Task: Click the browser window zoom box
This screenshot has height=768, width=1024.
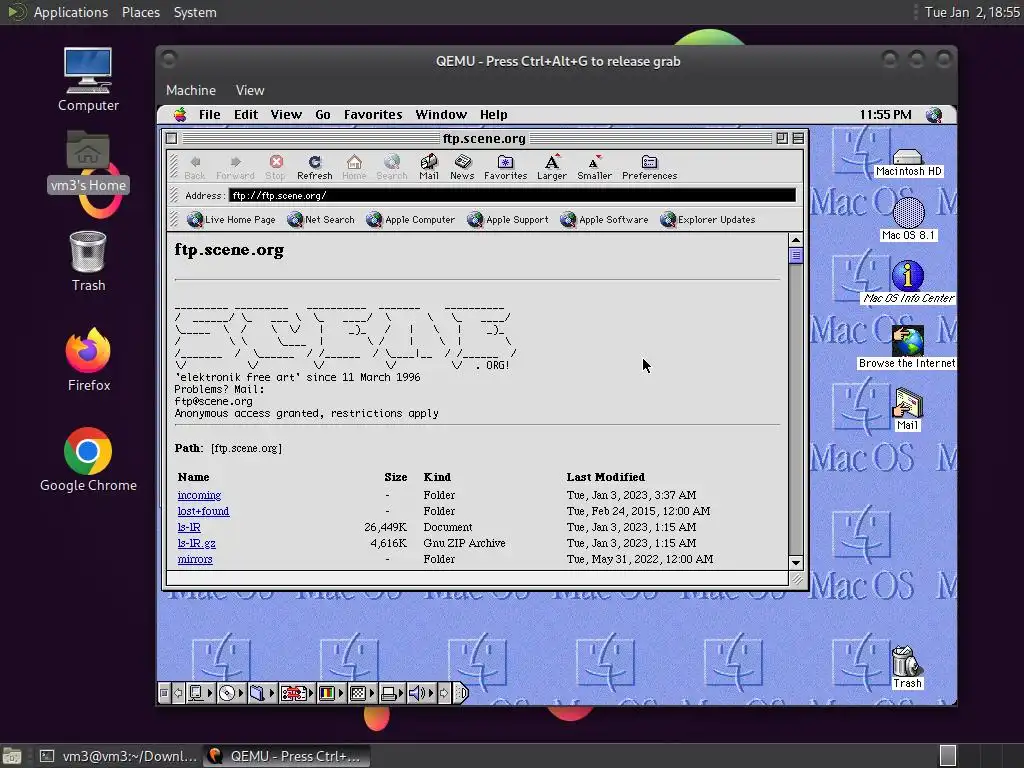Action: click(782, 138)
